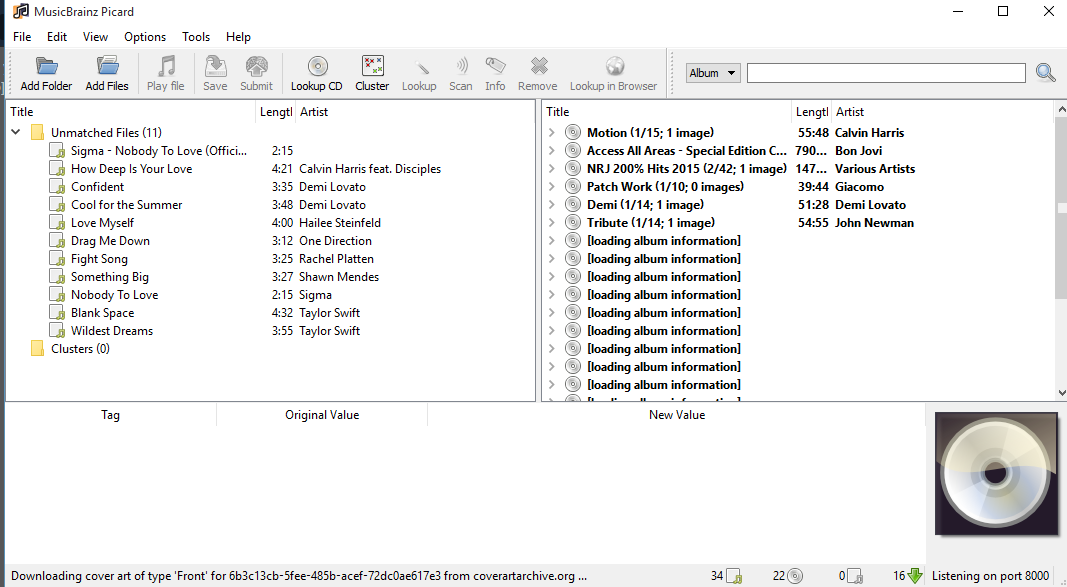Screen dimensions: 1067x587
Task: Click the right pane scroll down arrow
Action: (x=1061, y=392)
